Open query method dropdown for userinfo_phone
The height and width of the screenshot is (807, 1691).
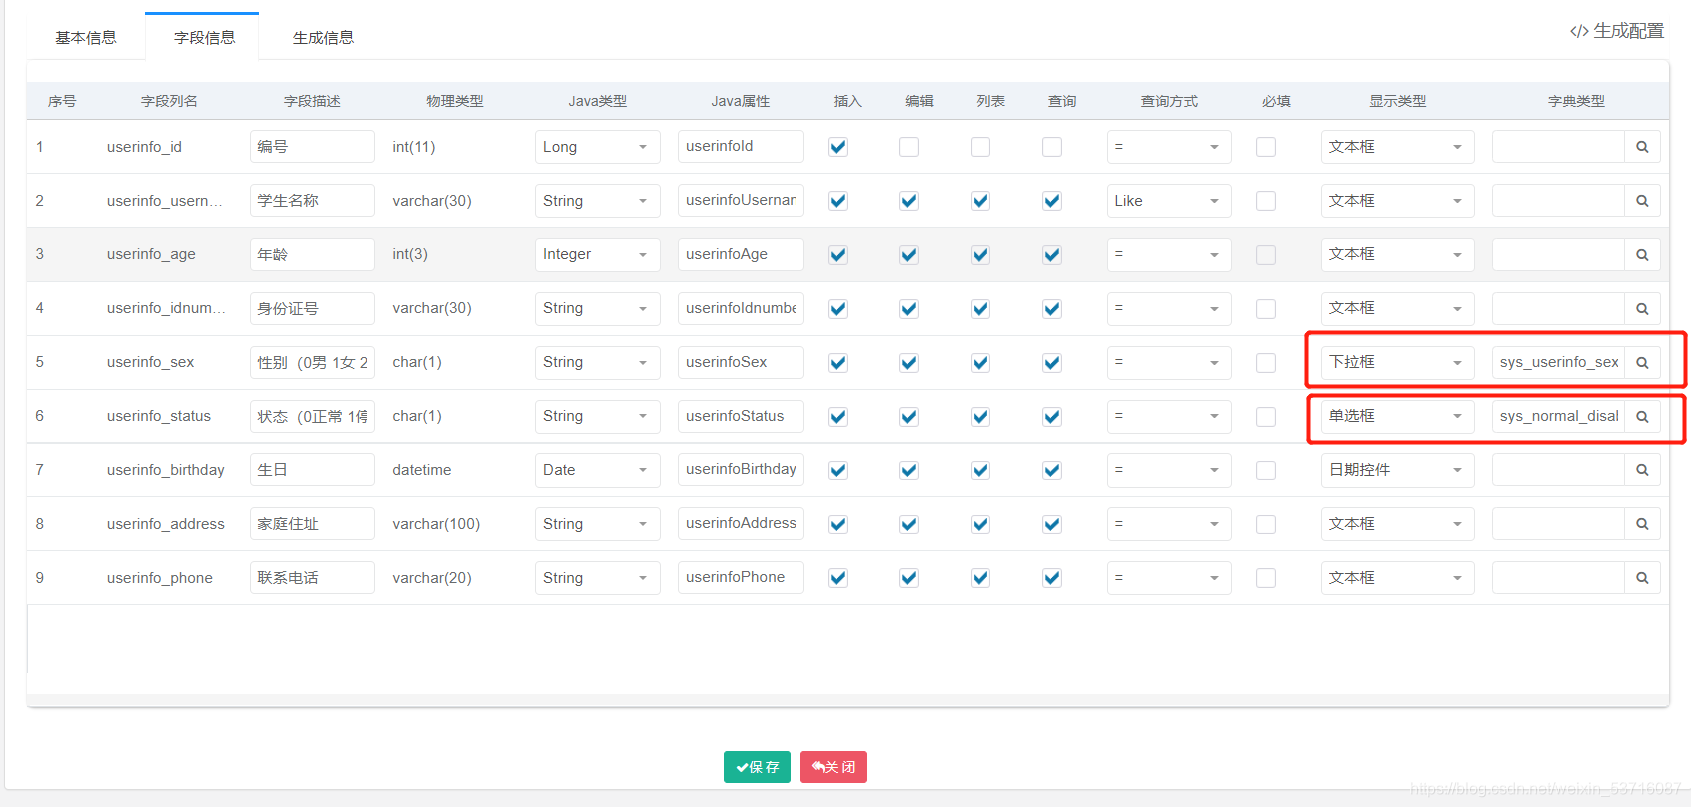[1169, 578]
